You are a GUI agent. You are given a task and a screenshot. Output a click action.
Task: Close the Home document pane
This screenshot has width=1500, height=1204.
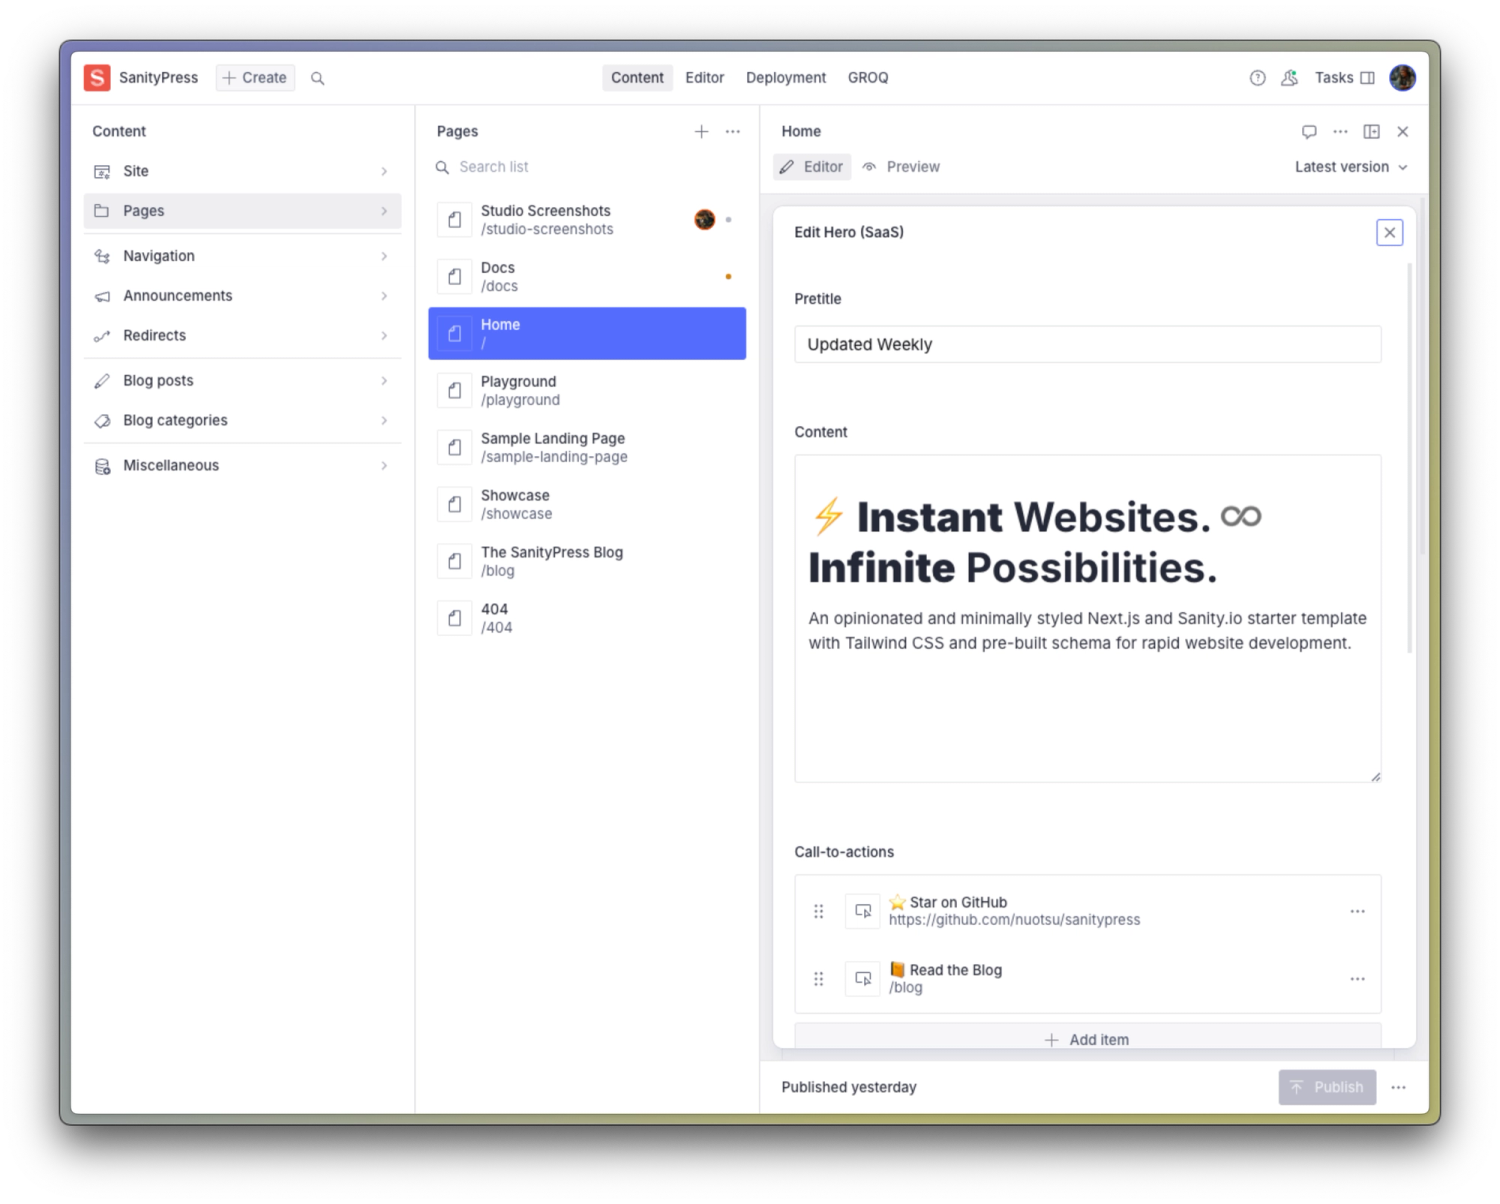pyautogui.click(x=1403, y=132)
